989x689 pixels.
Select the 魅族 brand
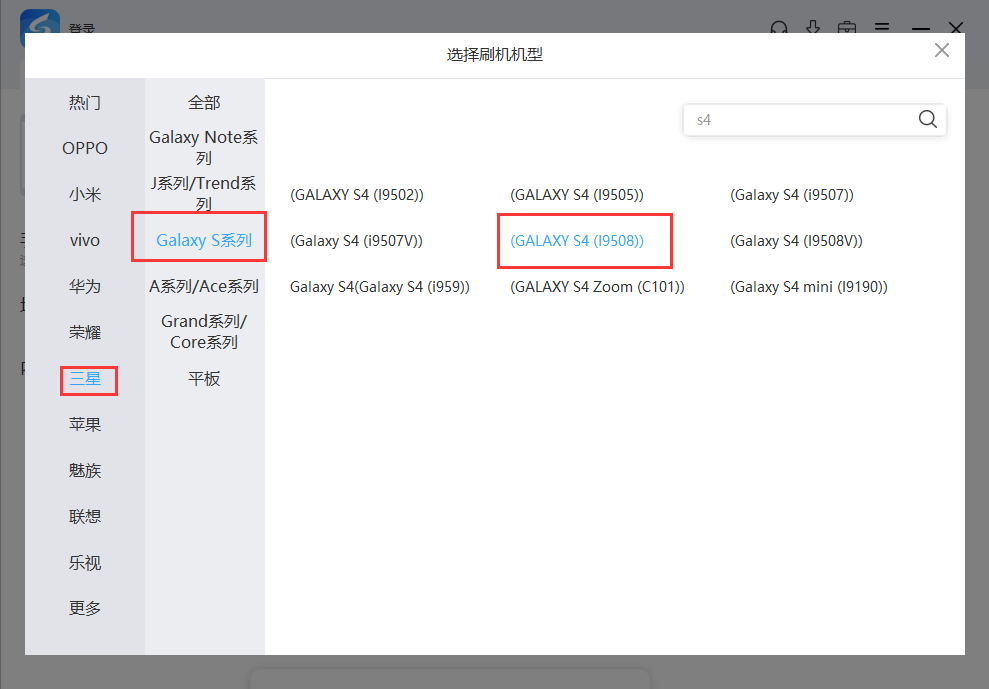pyautogui.click(x=85, y=471)
